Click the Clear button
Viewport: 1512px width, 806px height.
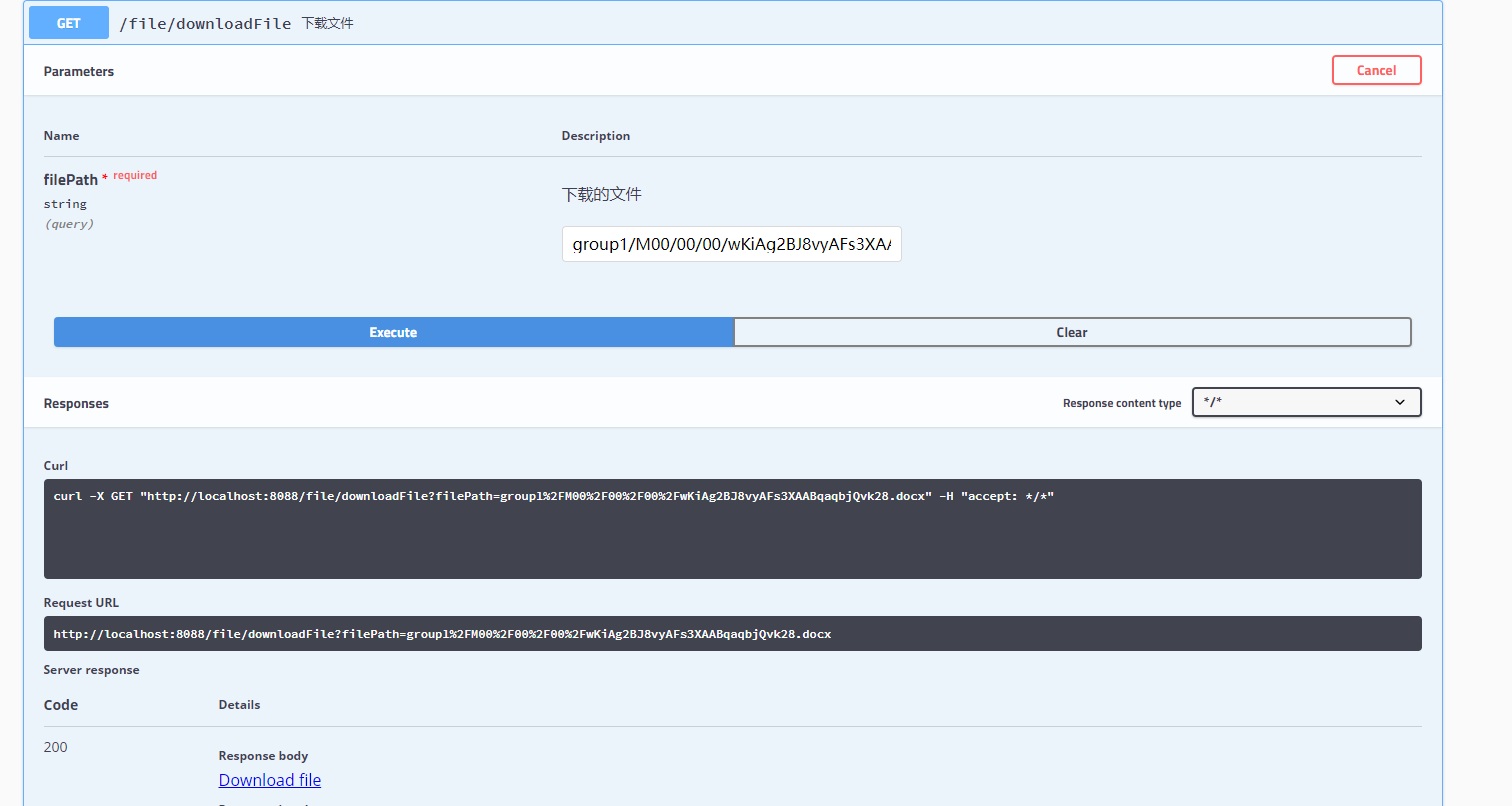point(1072,332)
